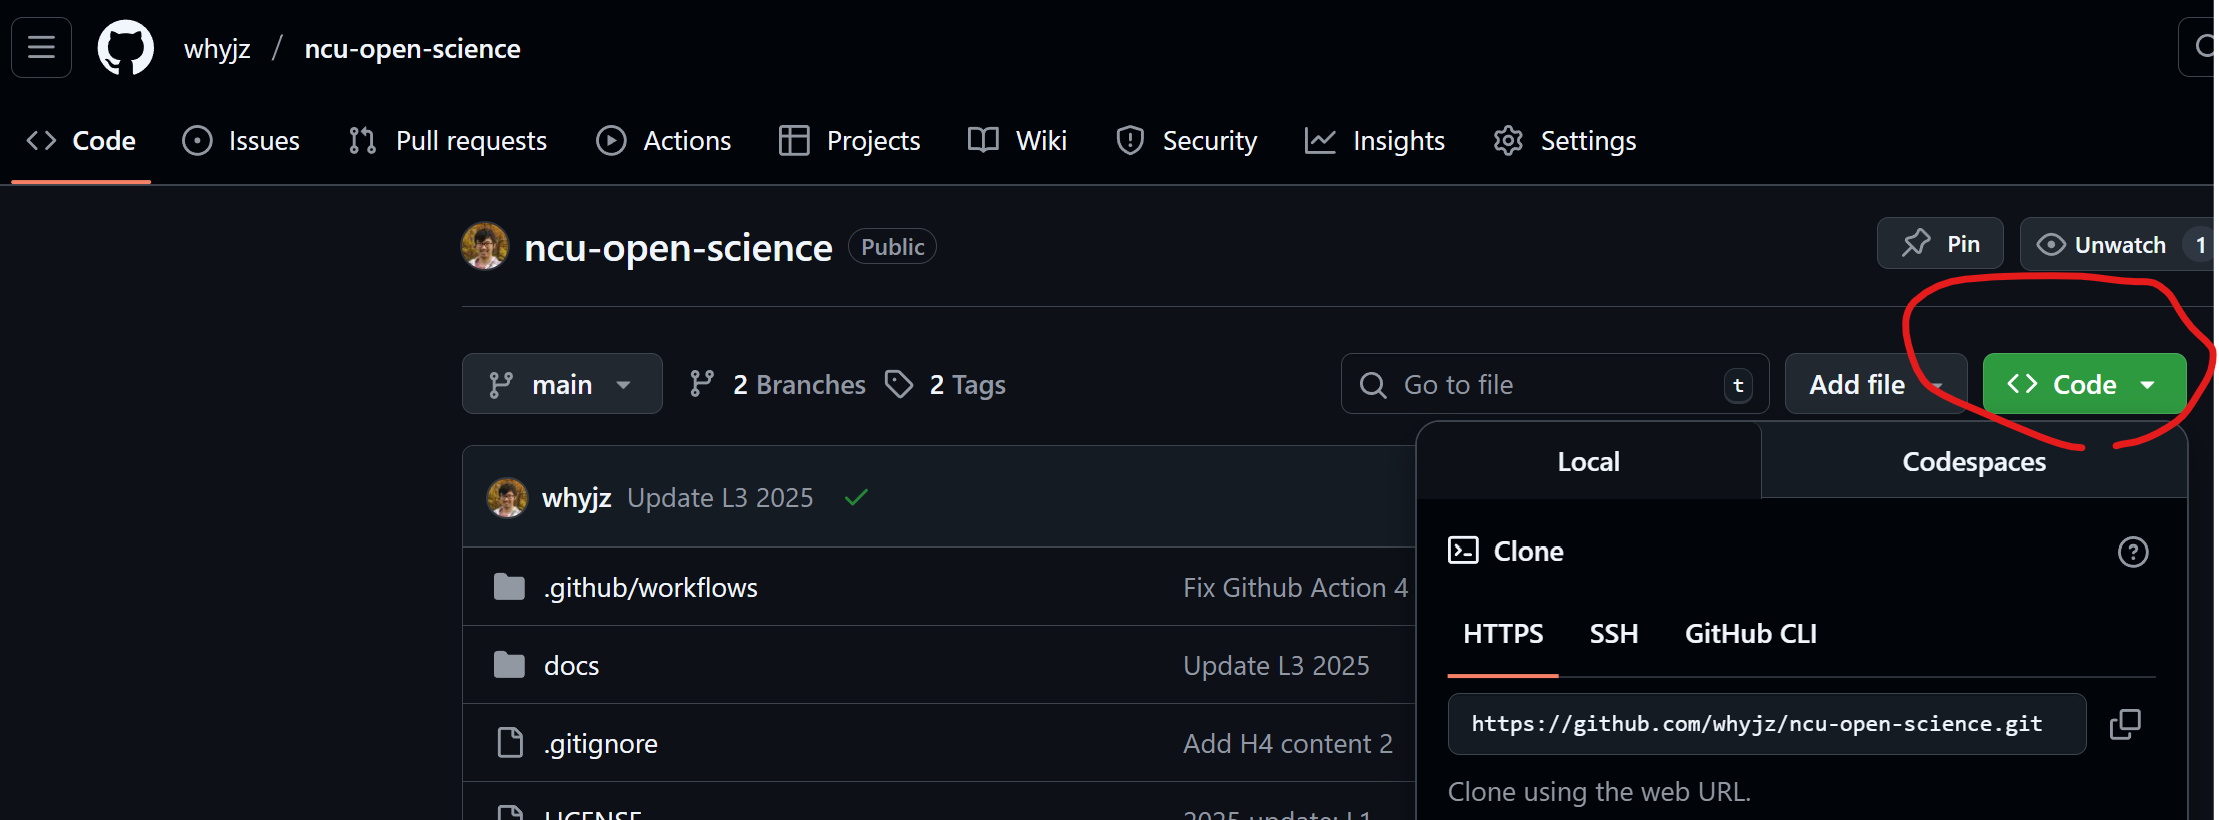Click the GitHub Octocat logo
Screen dimensions: 2219x820
[x=125, y=48]
